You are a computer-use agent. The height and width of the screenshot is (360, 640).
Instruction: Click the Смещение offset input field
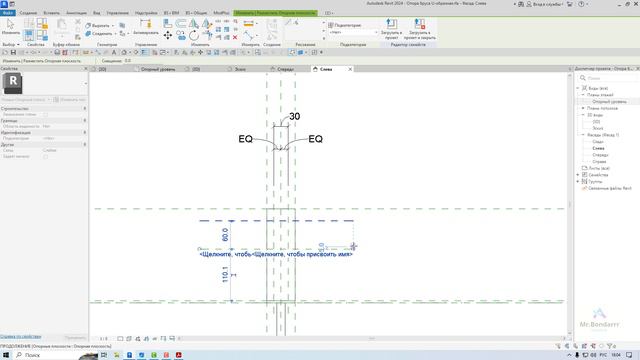point(143,61)
